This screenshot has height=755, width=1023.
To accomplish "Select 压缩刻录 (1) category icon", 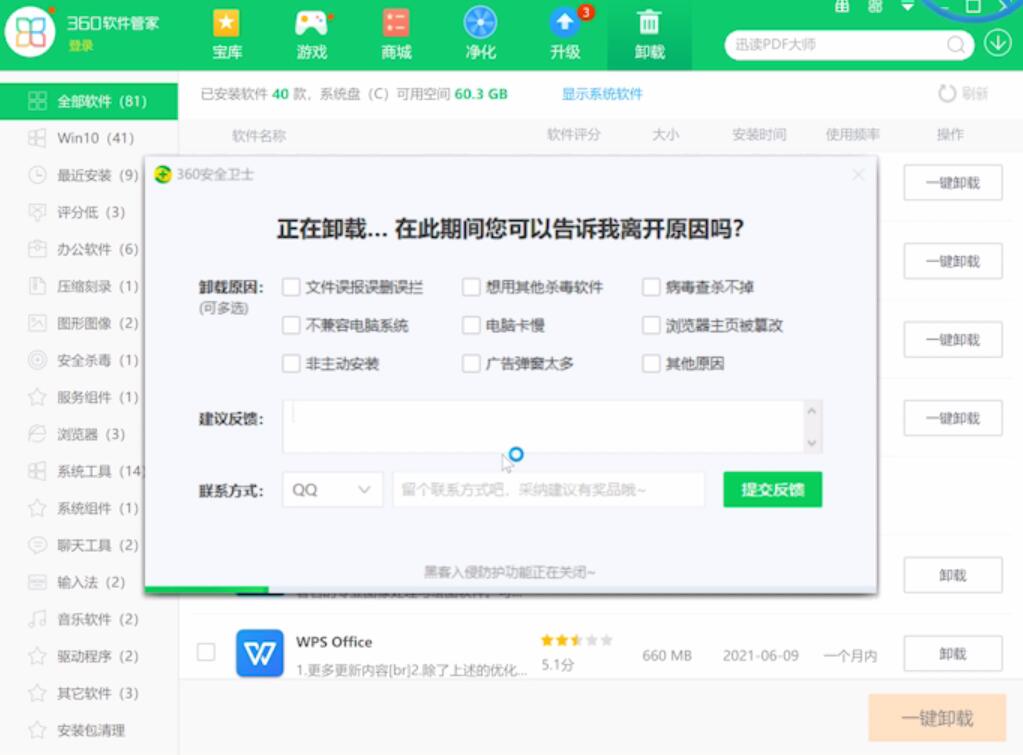I will pyautogui.click(x=37, y=286).
